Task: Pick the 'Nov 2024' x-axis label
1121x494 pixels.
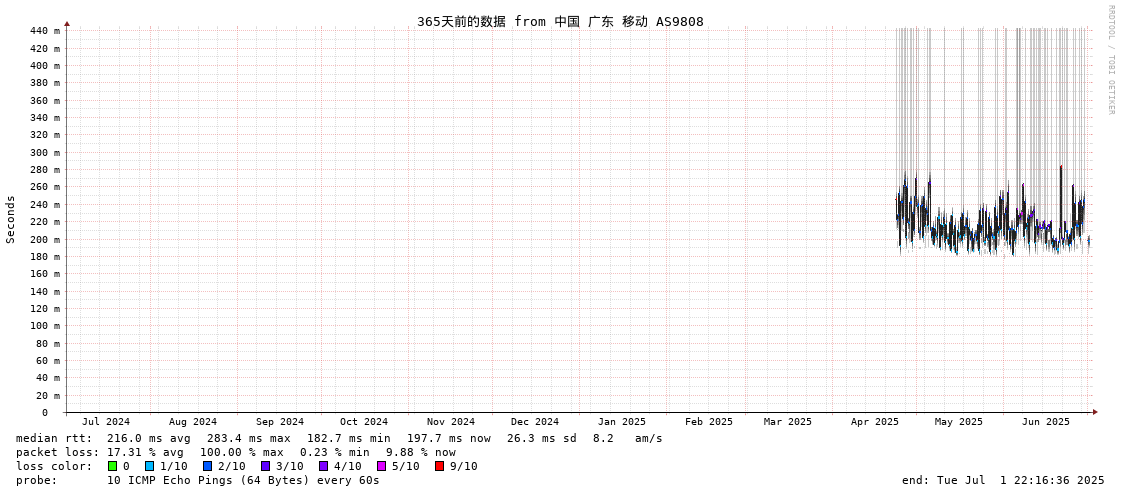Action: 450,422
